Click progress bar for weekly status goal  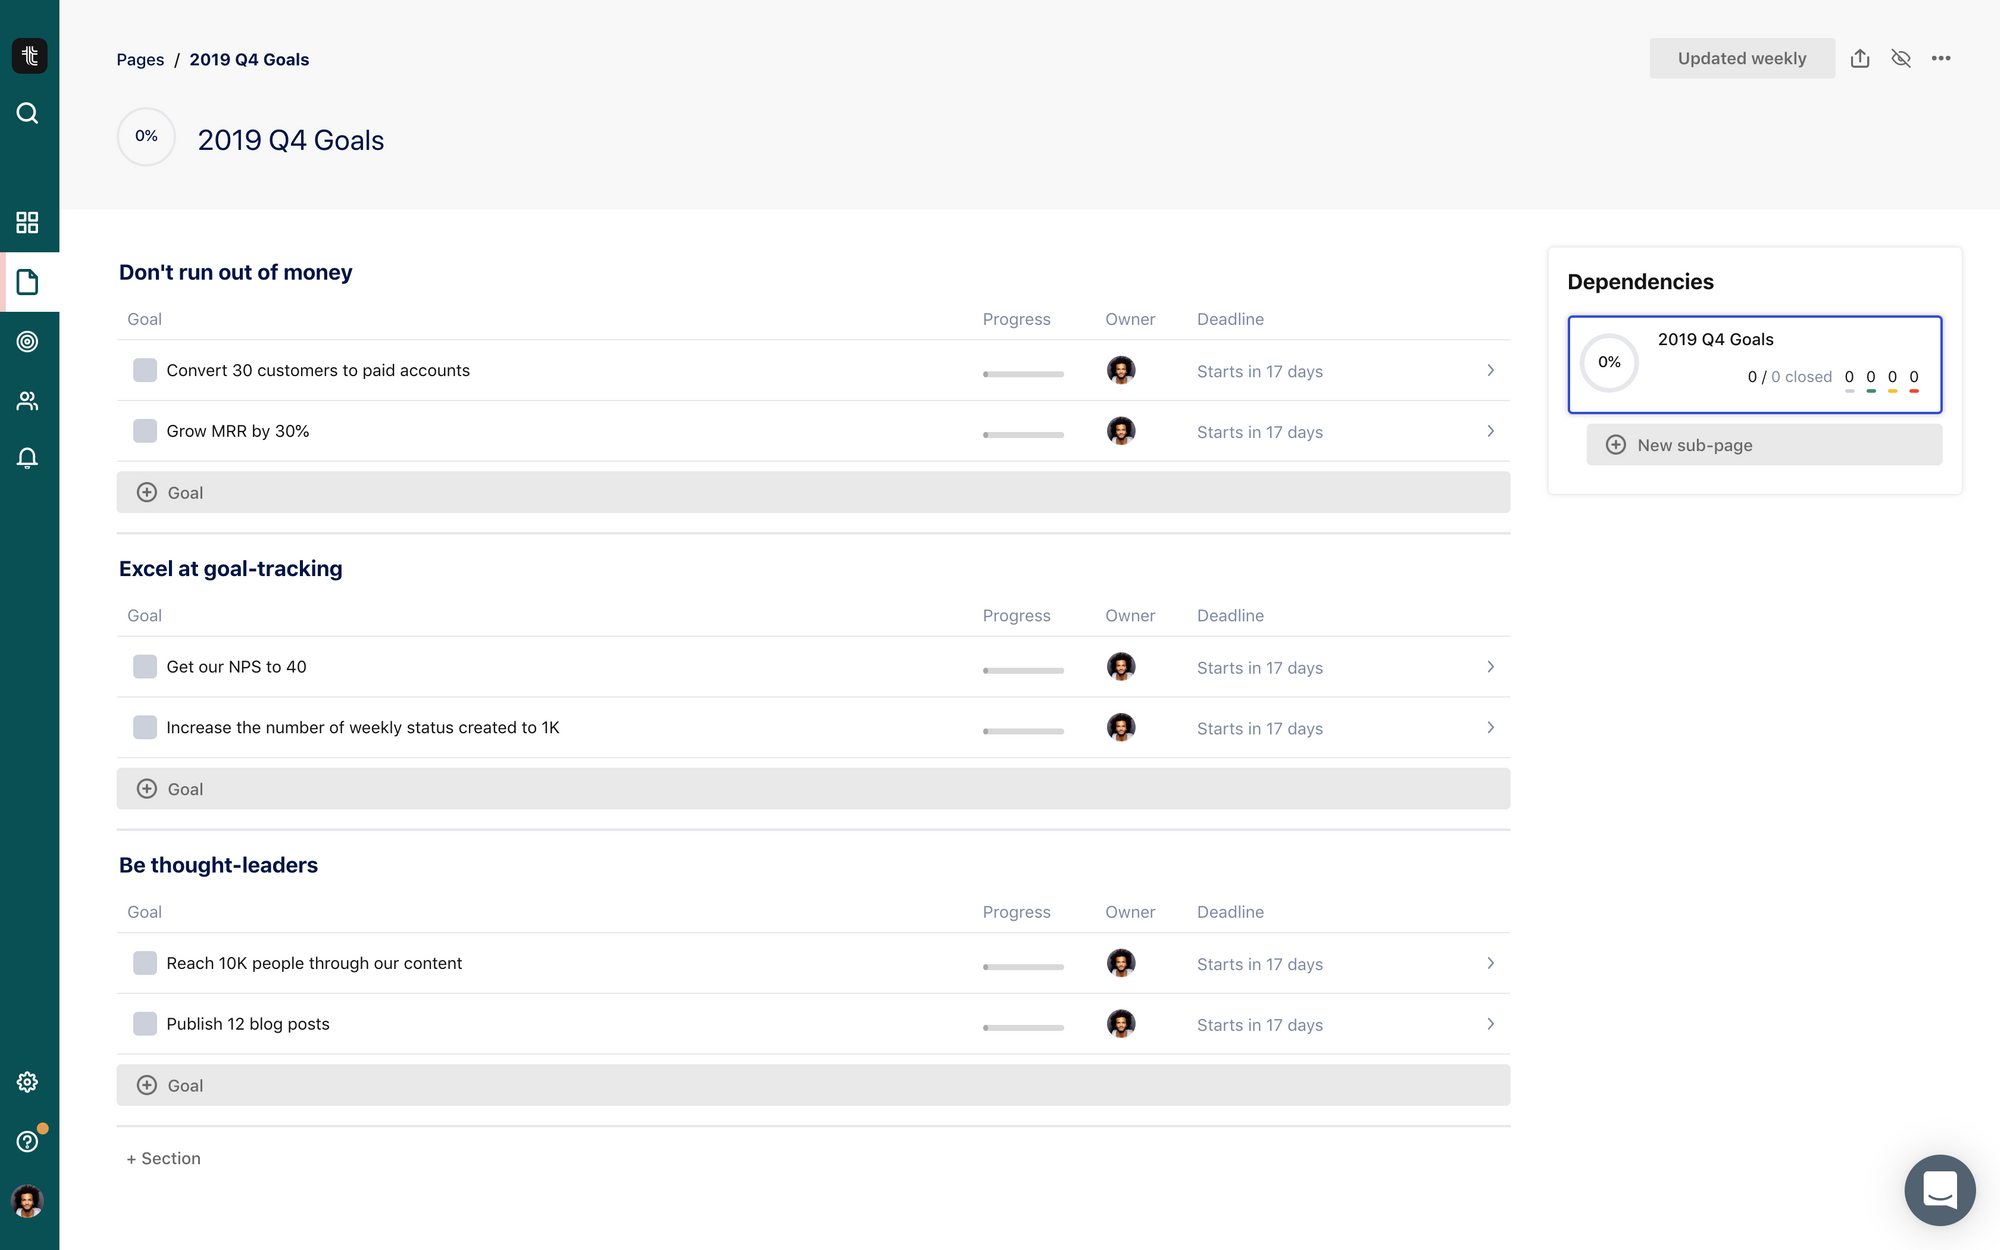(1023, 731)
